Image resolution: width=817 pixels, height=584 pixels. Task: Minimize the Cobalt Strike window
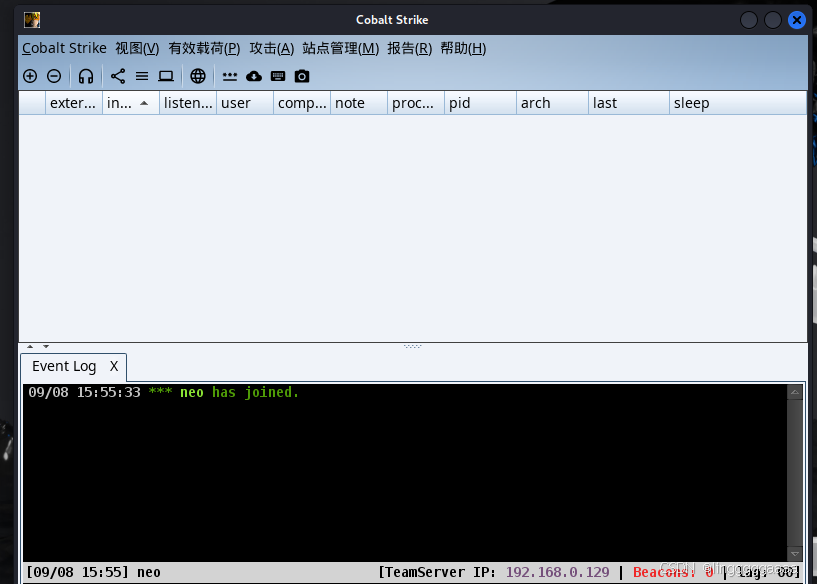(x=749, y=20)
